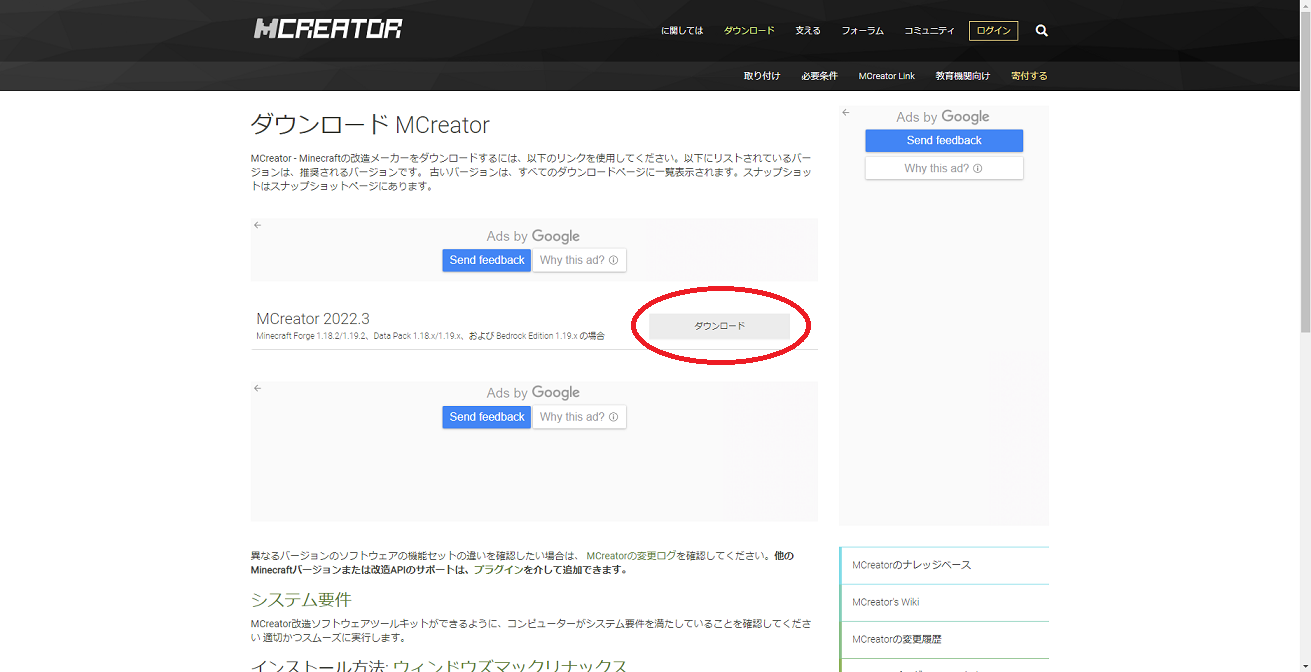Click the scrollbar up arrow
This screenshot has height=672, width=1311.
1304,8
